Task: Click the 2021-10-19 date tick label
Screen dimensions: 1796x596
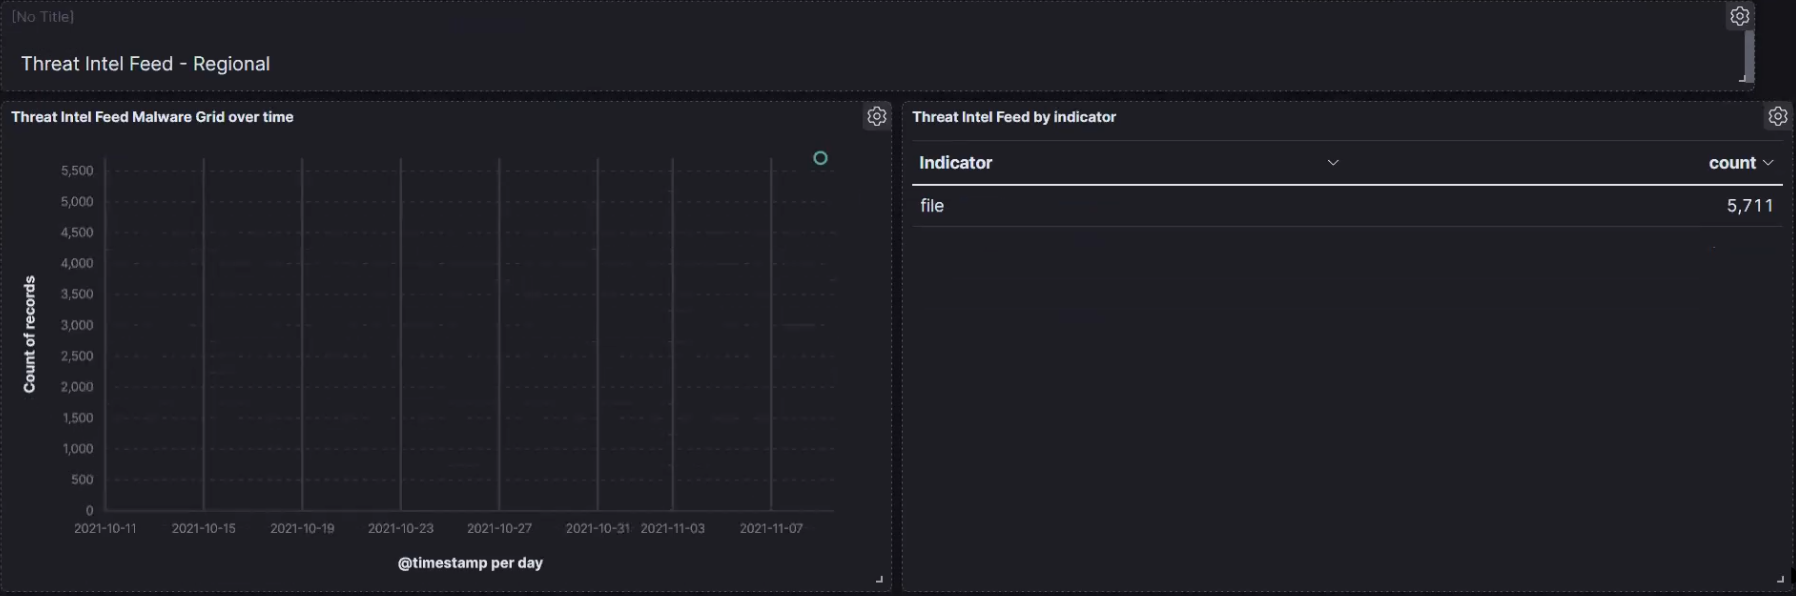Action: tap(302, 528)
